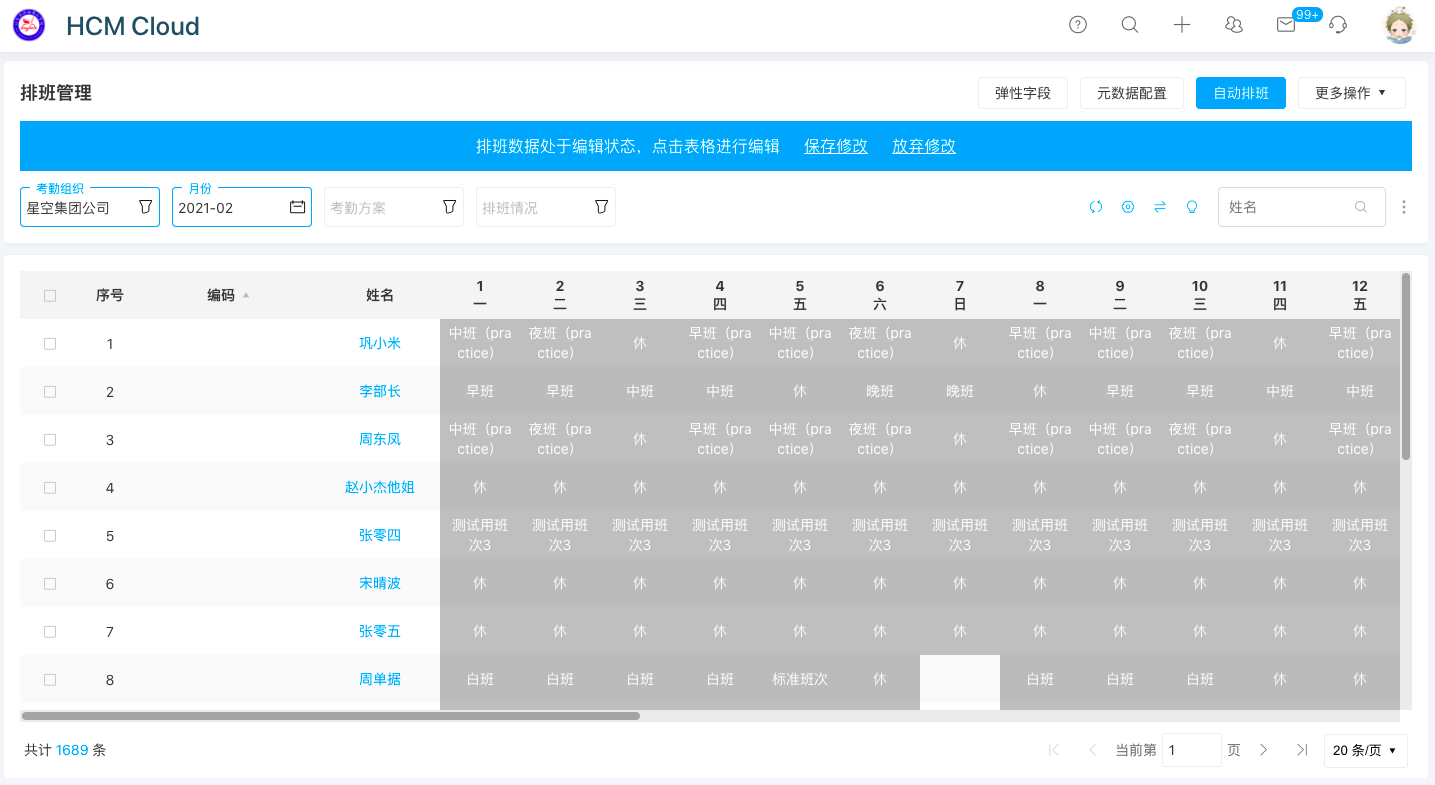Click the 自动排班 button
Screen dimensions: 1435x785
[1241, 93]
